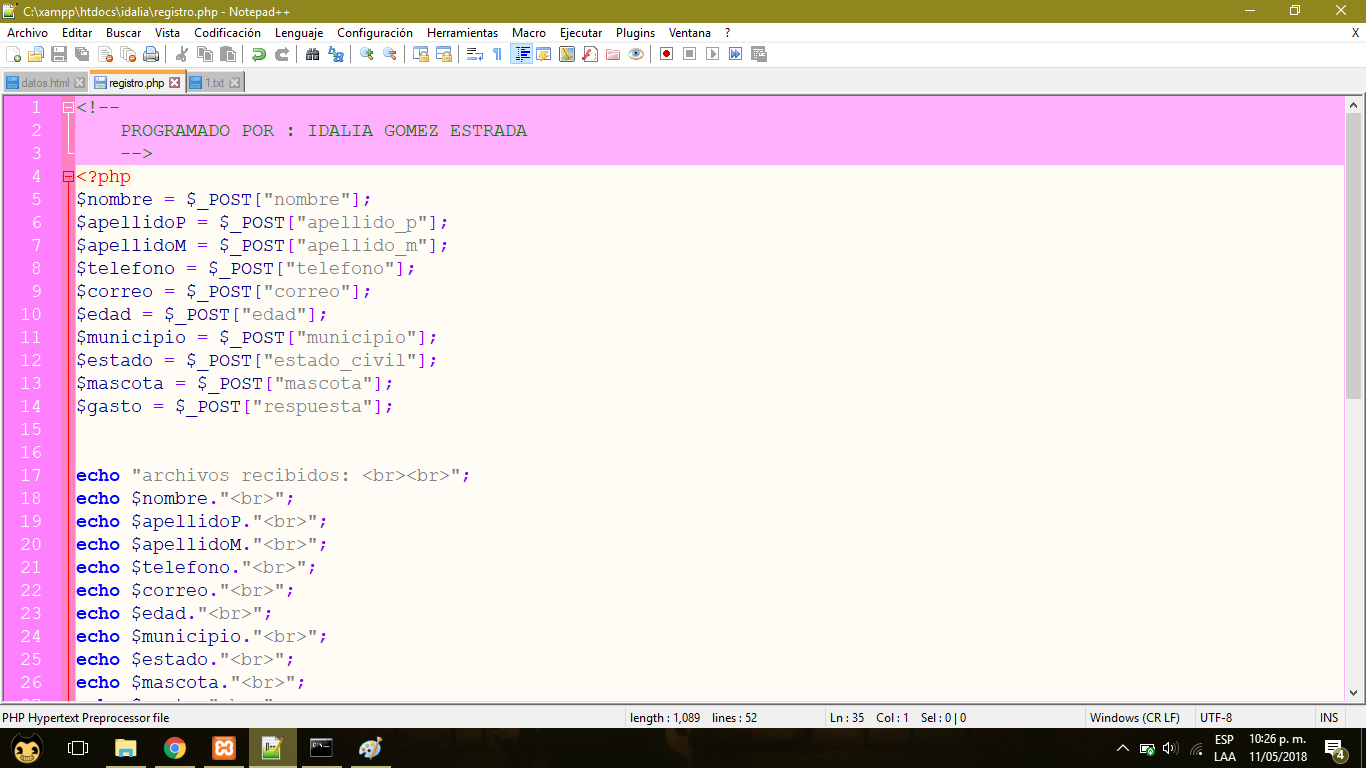Launch Google Chrome from the taskbar

click(175, 747)
